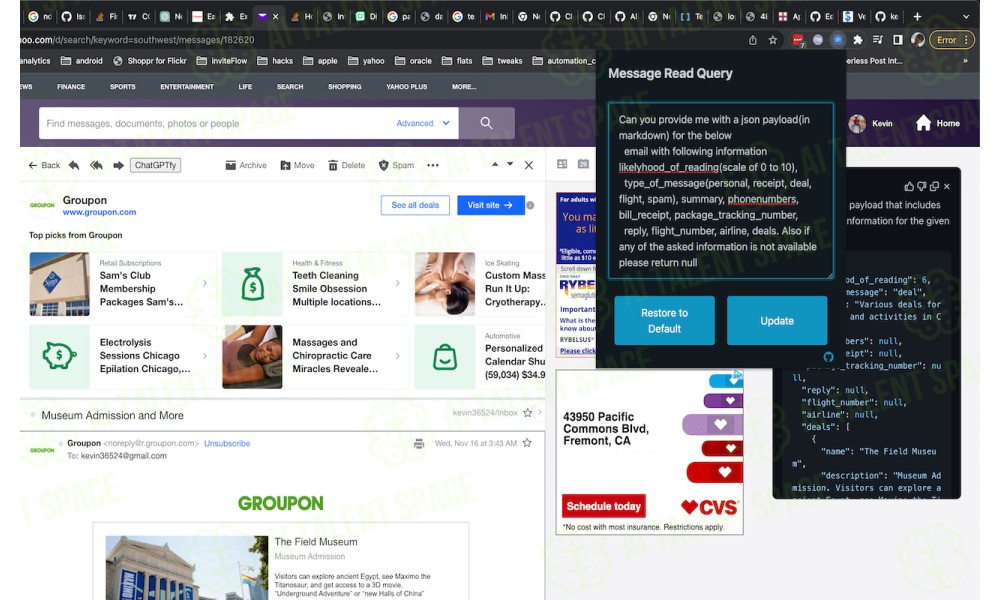The height and width of the screenshot is (600, 1000).
Task: Go to previous message with up triangle
Action: point(495,165)
